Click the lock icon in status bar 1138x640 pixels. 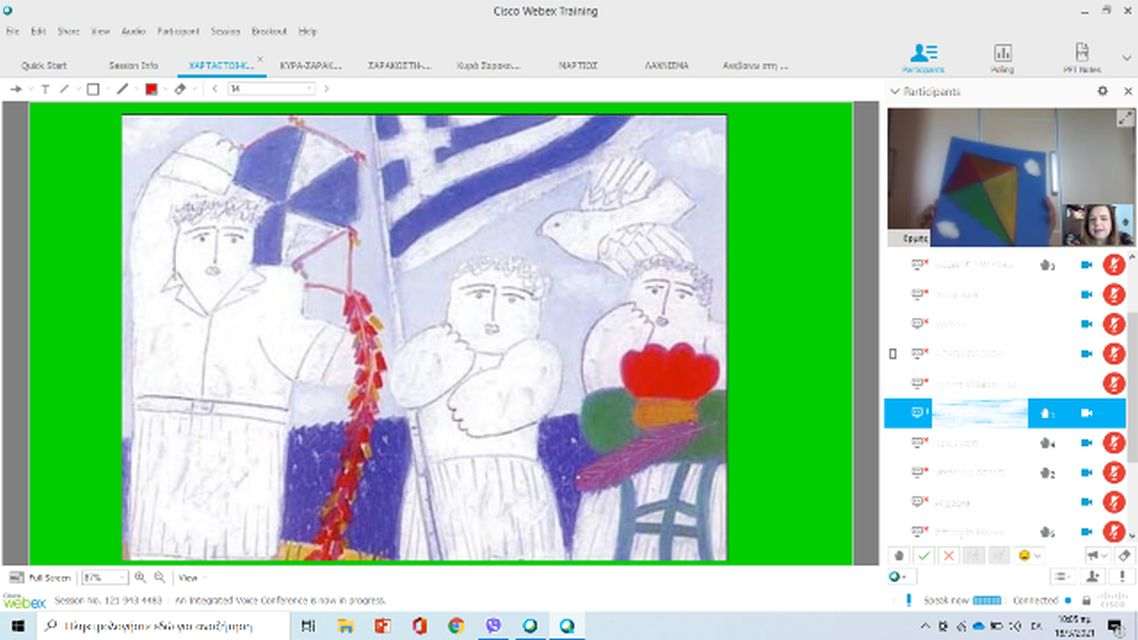click(1086, 601)
